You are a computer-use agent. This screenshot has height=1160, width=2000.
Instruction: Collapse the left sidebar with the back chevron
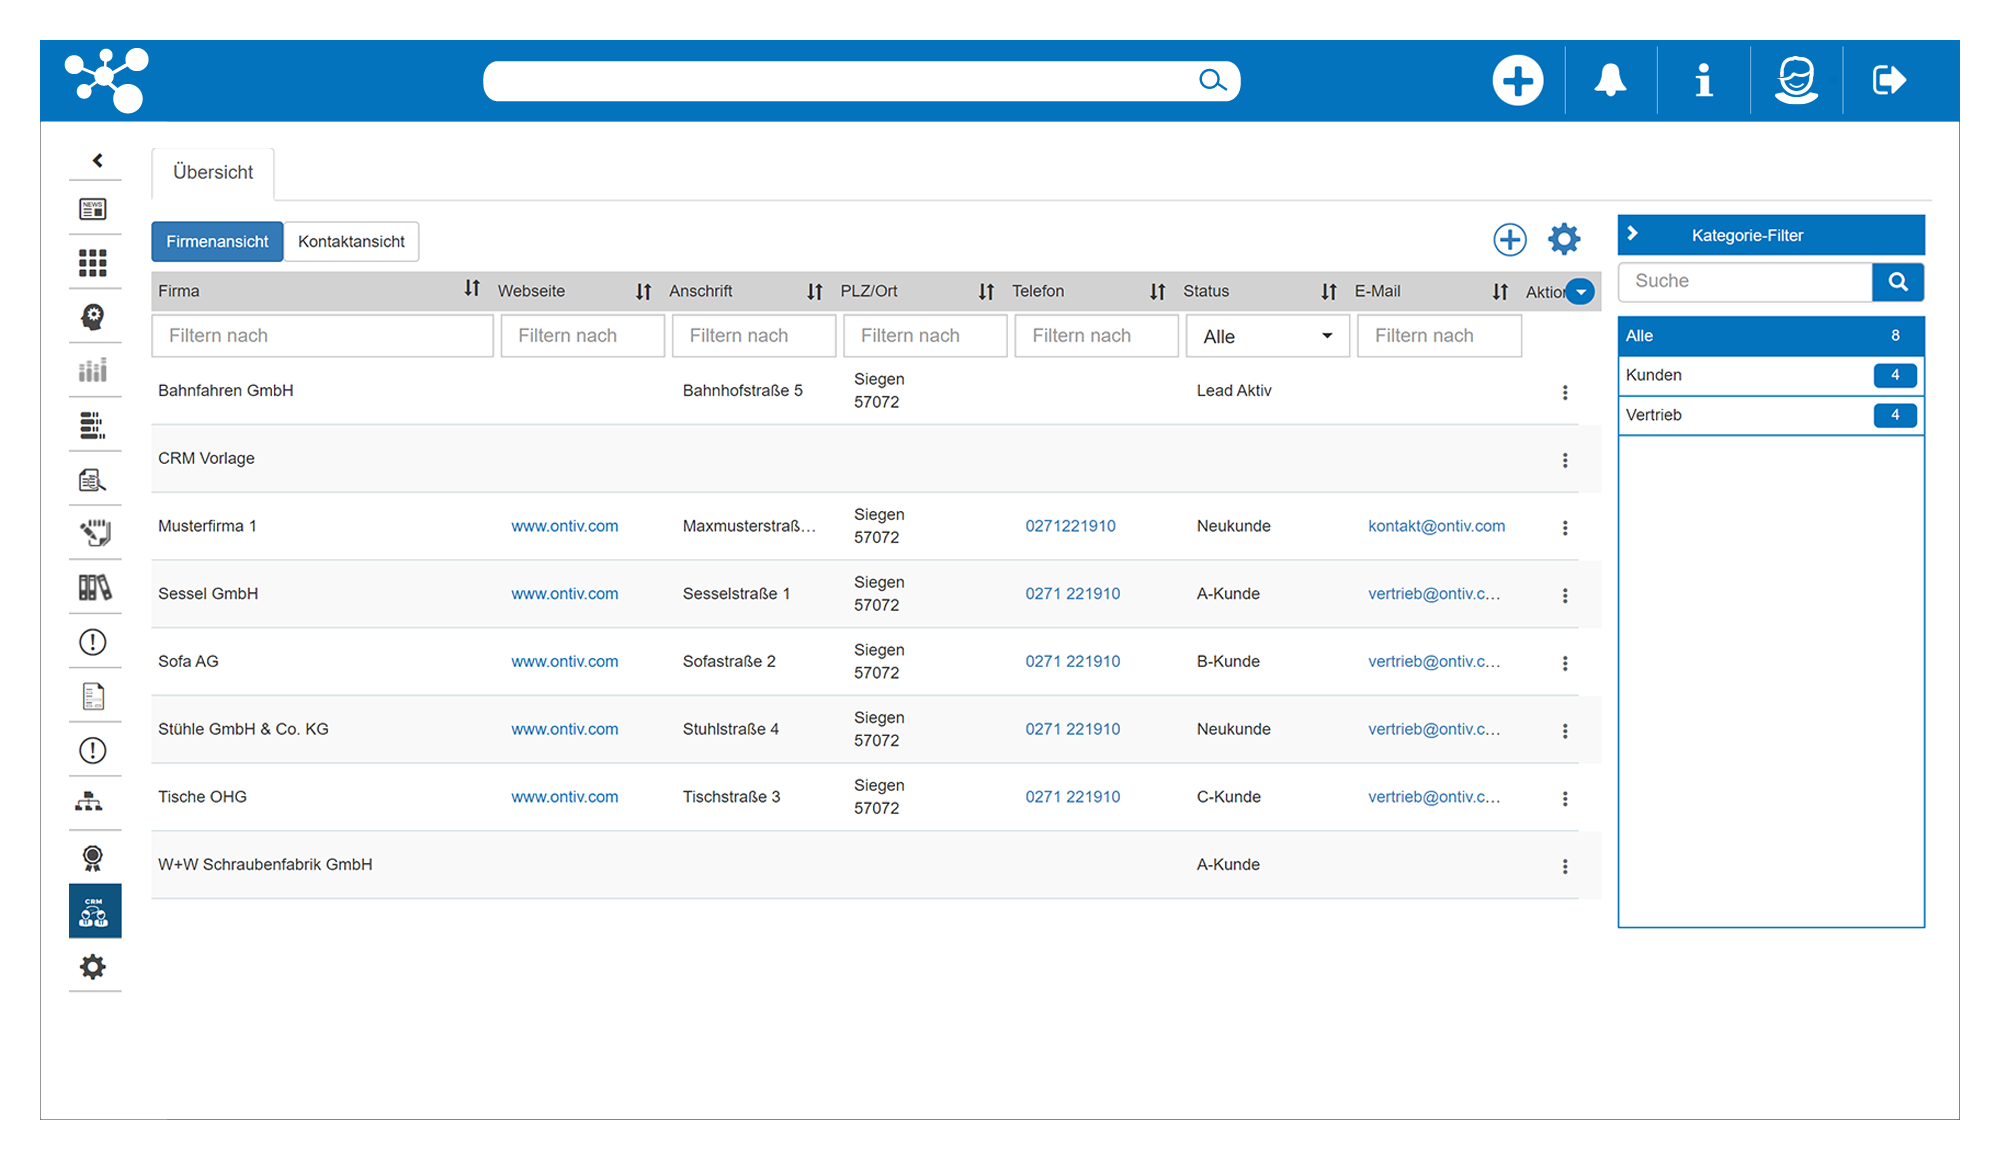coord(97,160)
